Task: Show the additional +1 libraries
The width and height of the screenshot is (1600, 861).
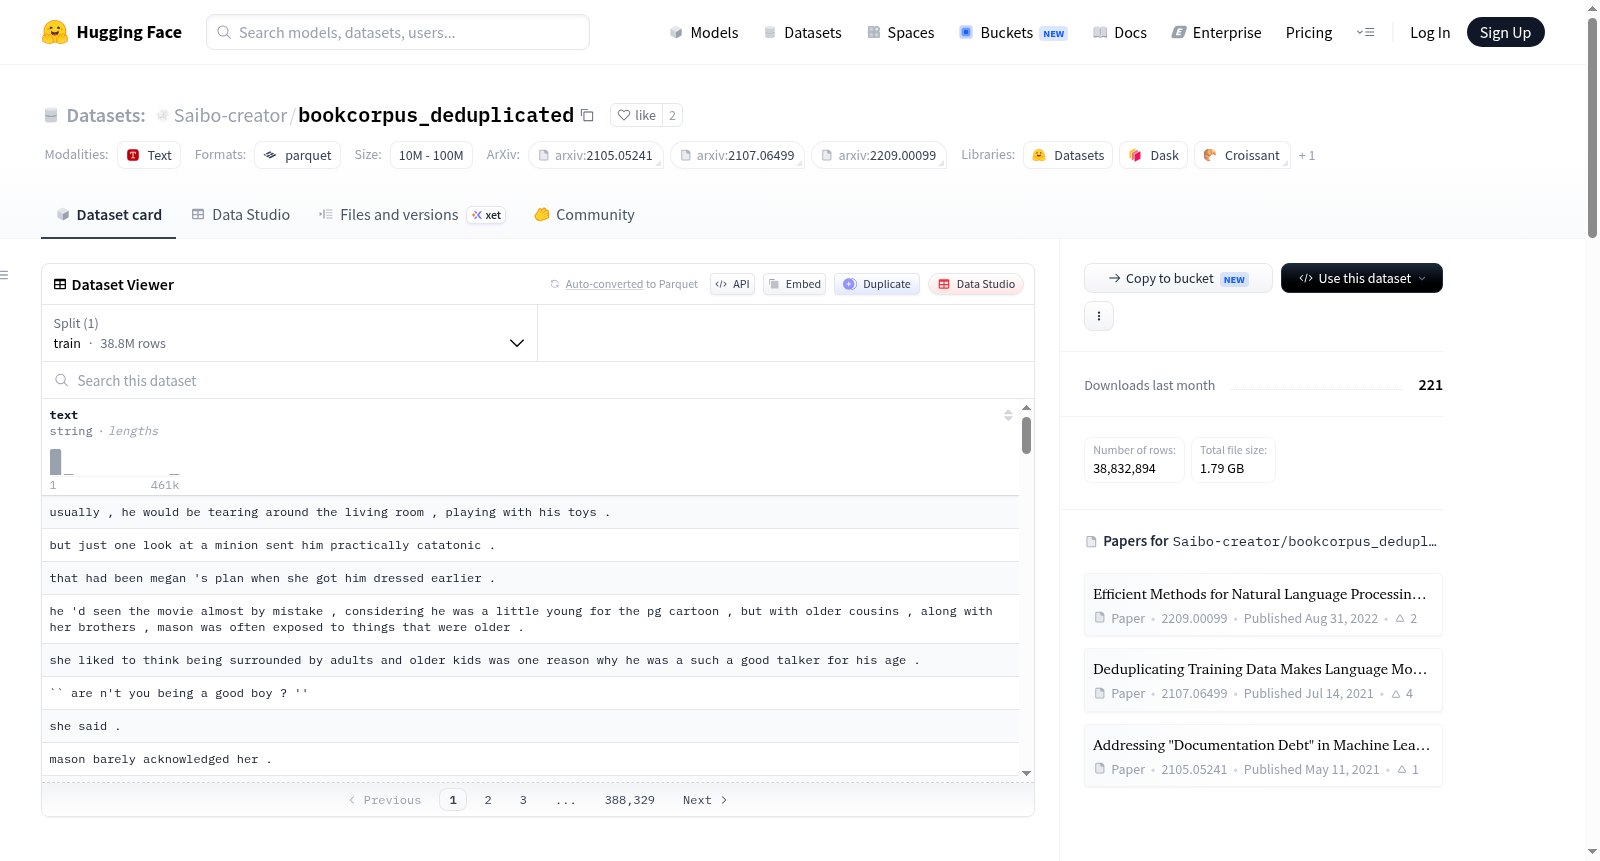Action: pos(1307,156)
